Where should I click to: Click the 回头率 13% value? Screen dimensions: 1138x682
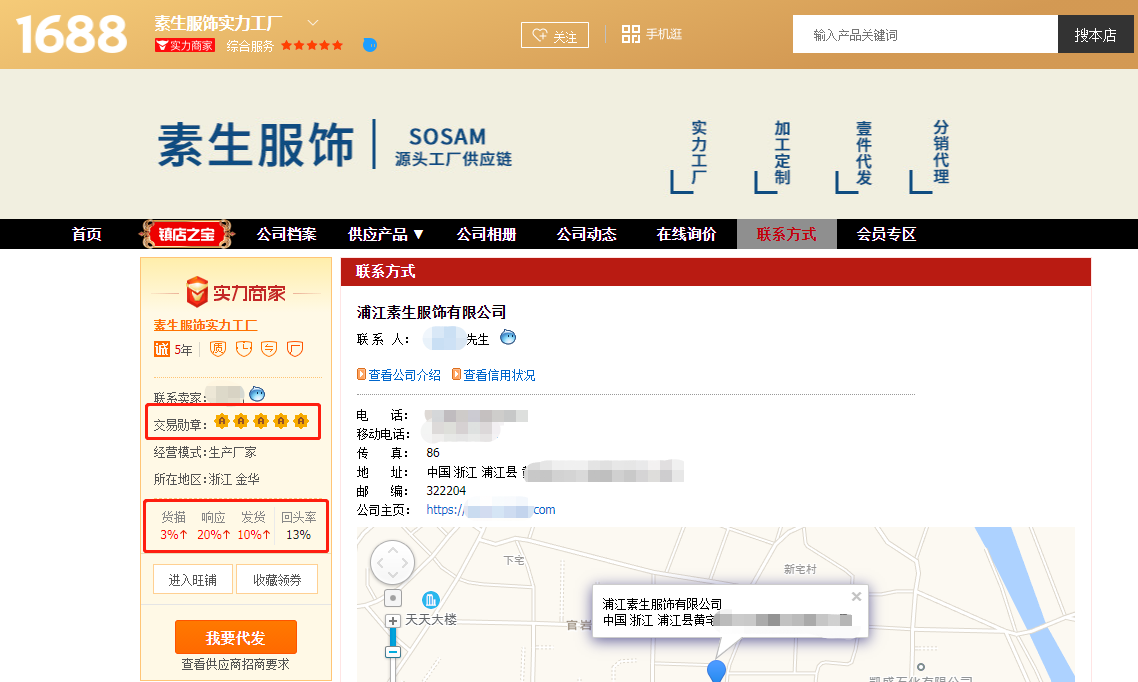click(298, 535)
